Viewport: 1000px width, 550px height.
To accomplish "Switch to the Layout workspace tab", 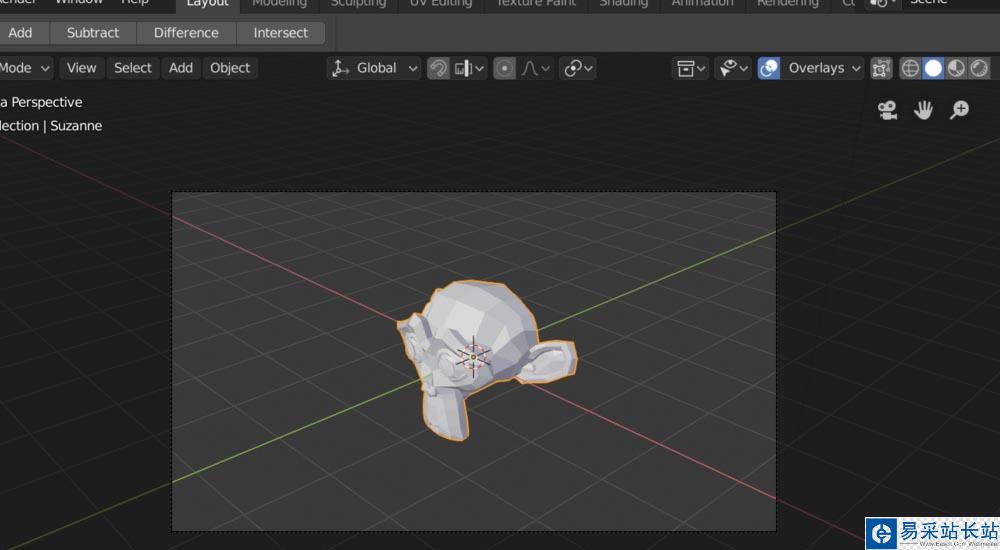I will 207,4.
